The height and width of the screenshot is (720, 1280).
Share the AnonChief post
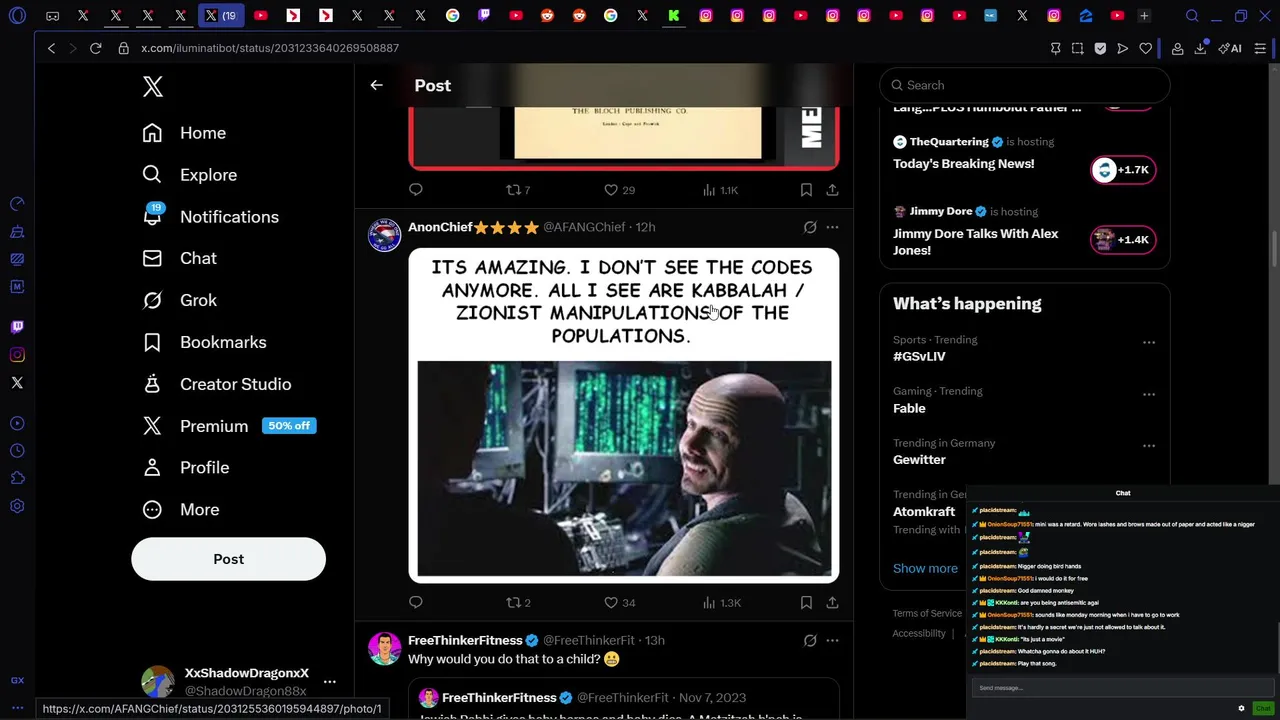[832, 602]
